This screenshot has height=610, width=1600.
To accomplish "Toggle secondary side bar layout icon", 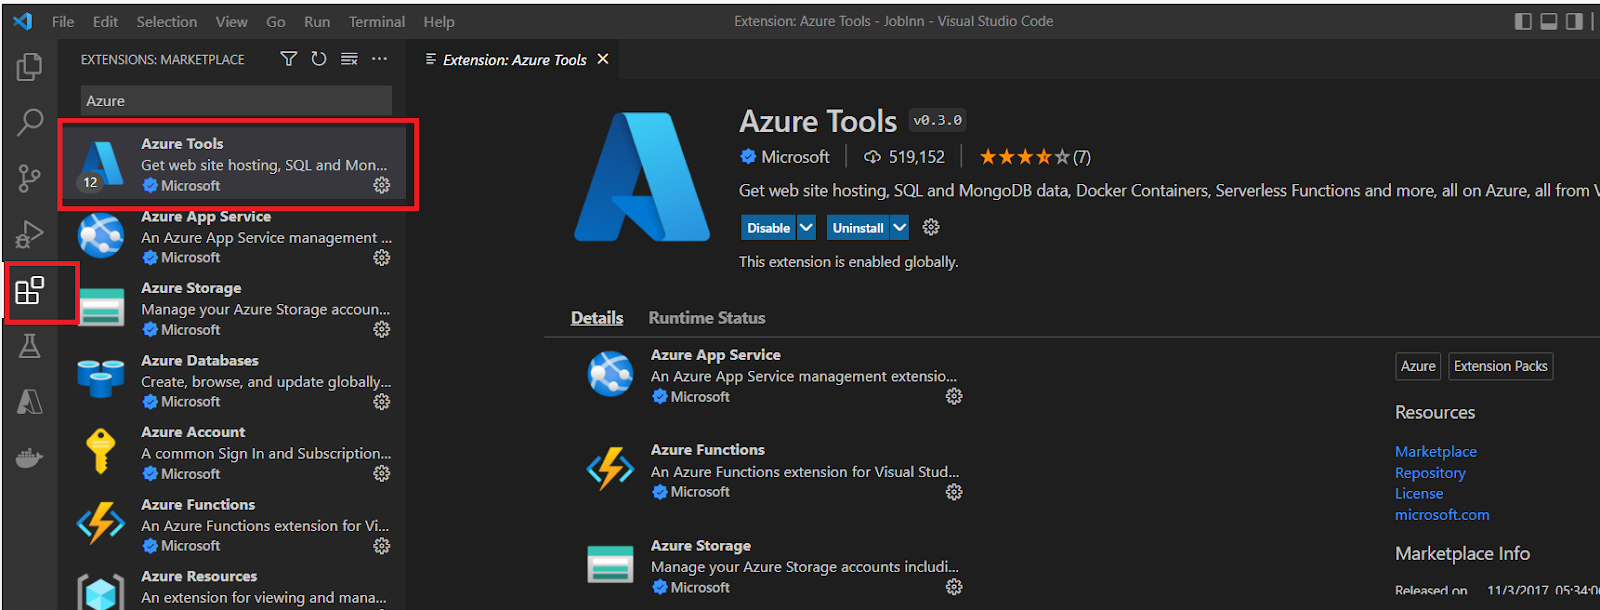I will [x=1574, y=21].
